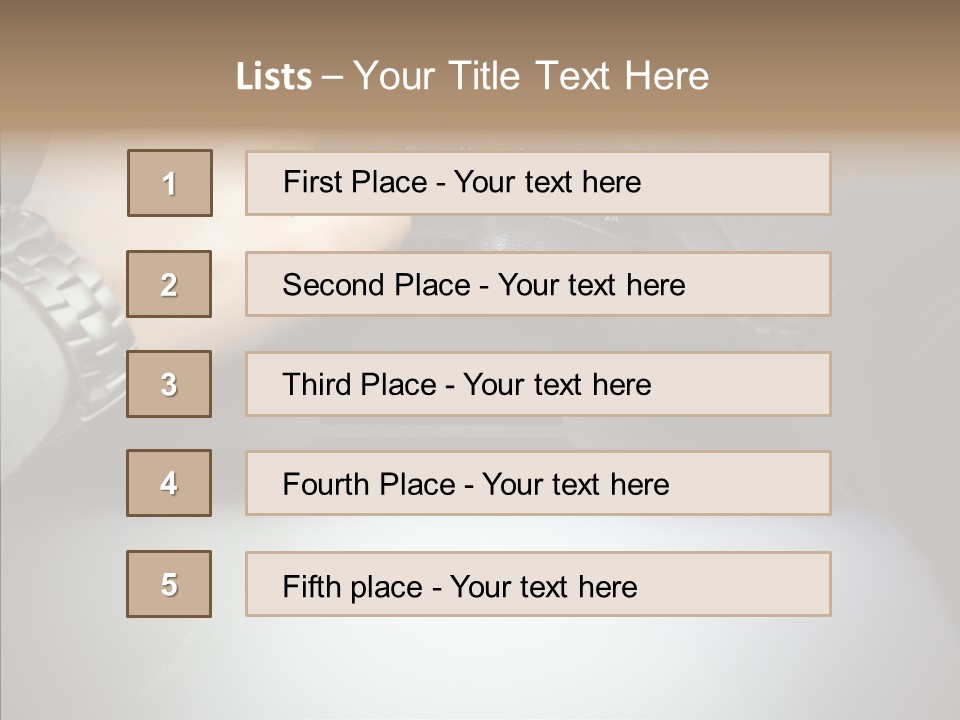
Task: Select the number 4 box
Action: [169, 483]
